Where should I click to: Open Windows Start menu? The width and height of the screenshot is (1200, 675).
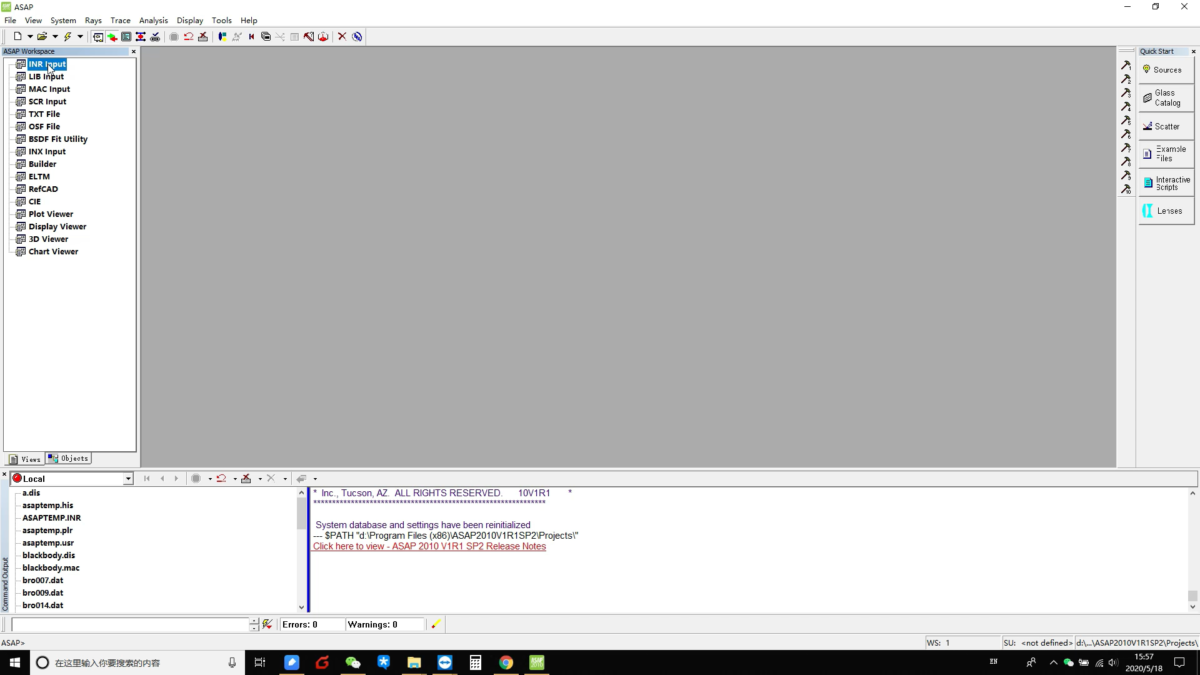point(14,662)
